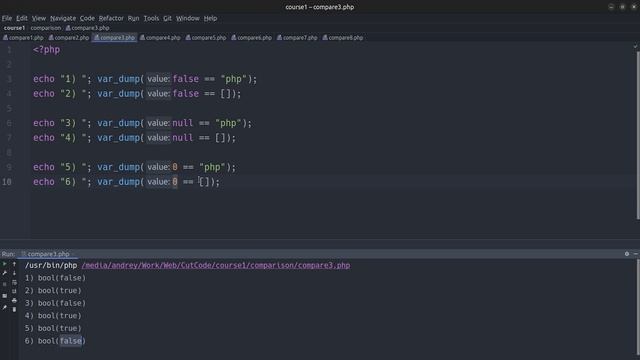Rerun compare3.php with the green play icon
This screenshot has width=640, height=360.
4,264
